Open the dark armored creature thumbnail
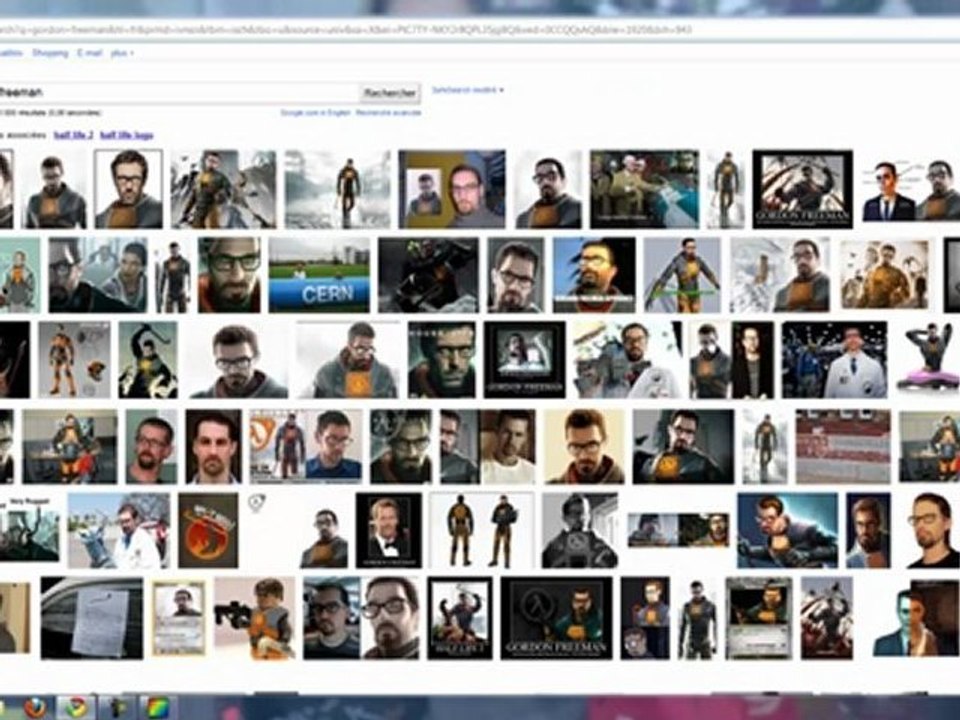 point(429,275)
